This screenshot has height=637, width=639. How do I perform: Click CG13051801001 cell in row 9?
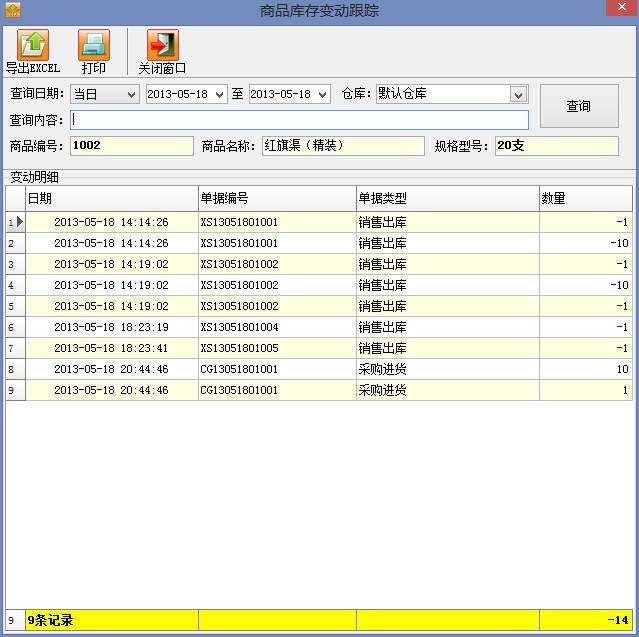(x=277, y=390)
